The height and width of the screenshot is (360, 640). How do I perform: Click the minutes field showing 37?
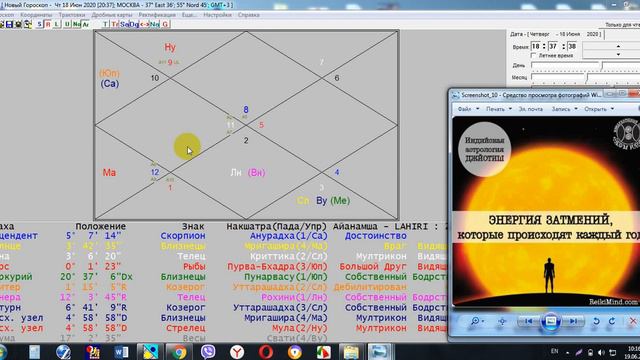(x=553, y=46)
